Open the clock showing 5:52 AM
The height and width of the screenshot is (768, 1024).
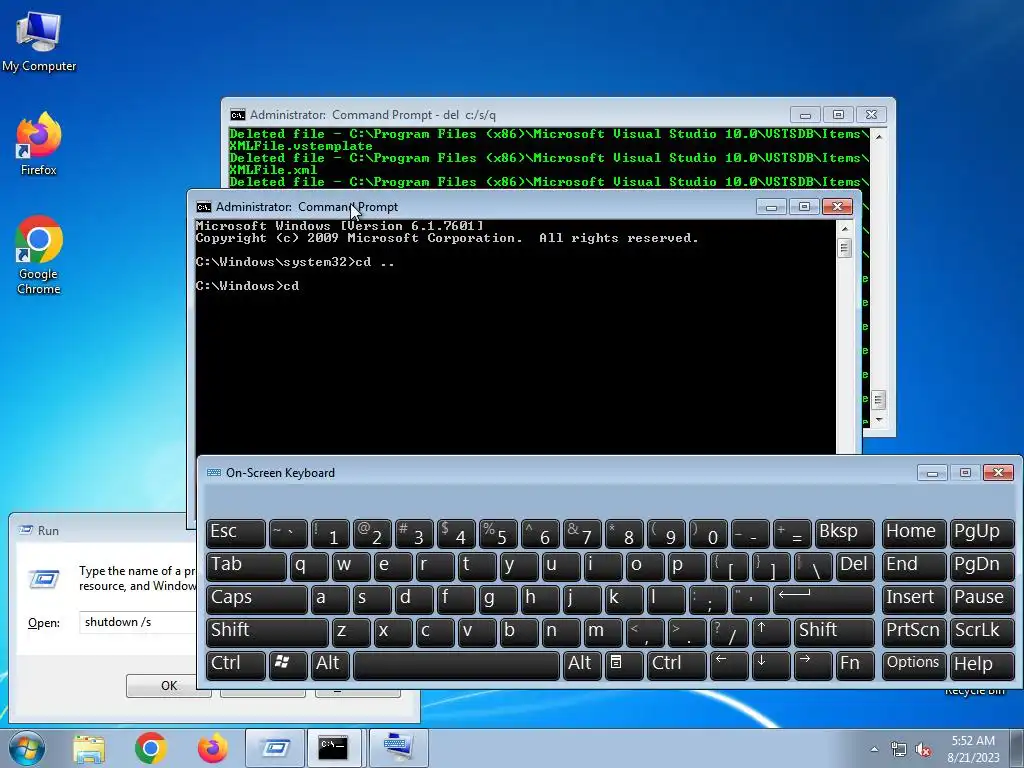click(x=973, y=749)
